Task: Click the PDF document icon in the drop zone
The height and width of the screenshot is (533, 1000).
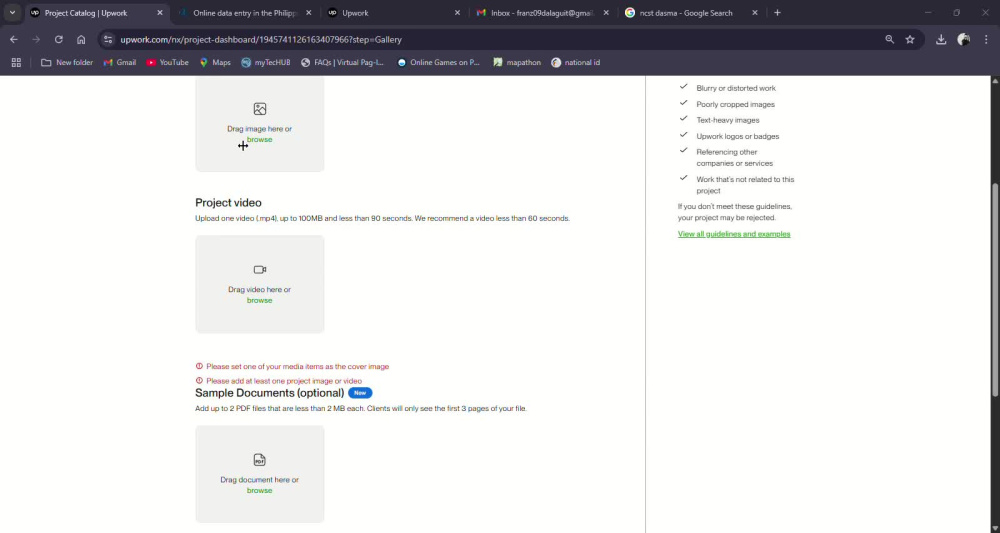Action: (260, 460)
